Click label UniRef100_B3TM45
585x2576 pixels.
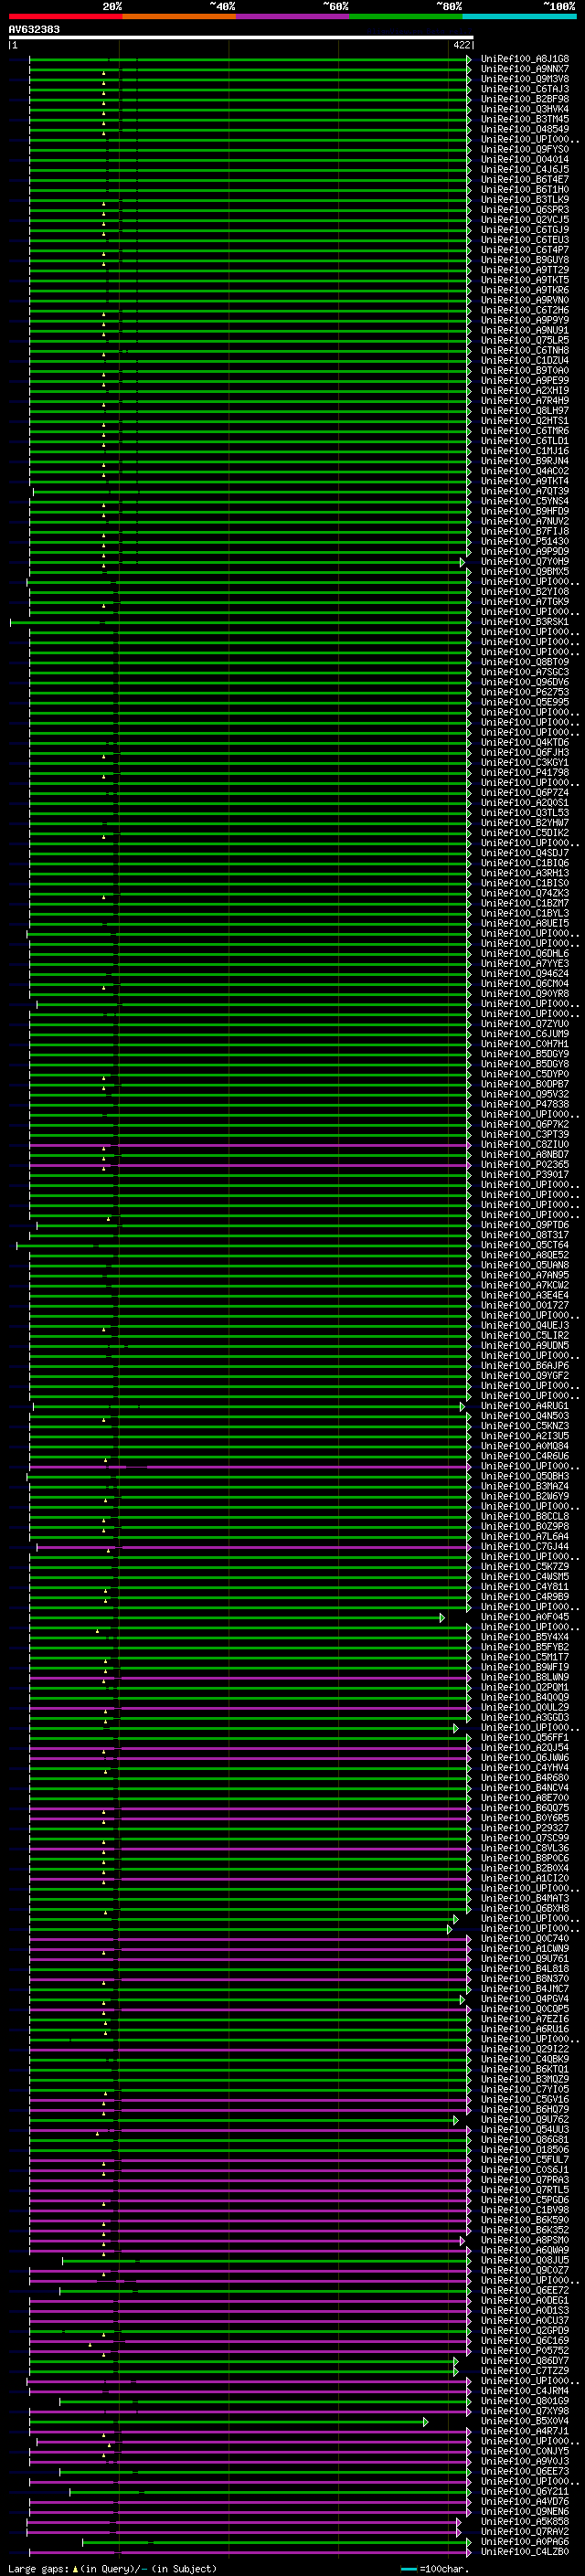(x=525, y=119)
